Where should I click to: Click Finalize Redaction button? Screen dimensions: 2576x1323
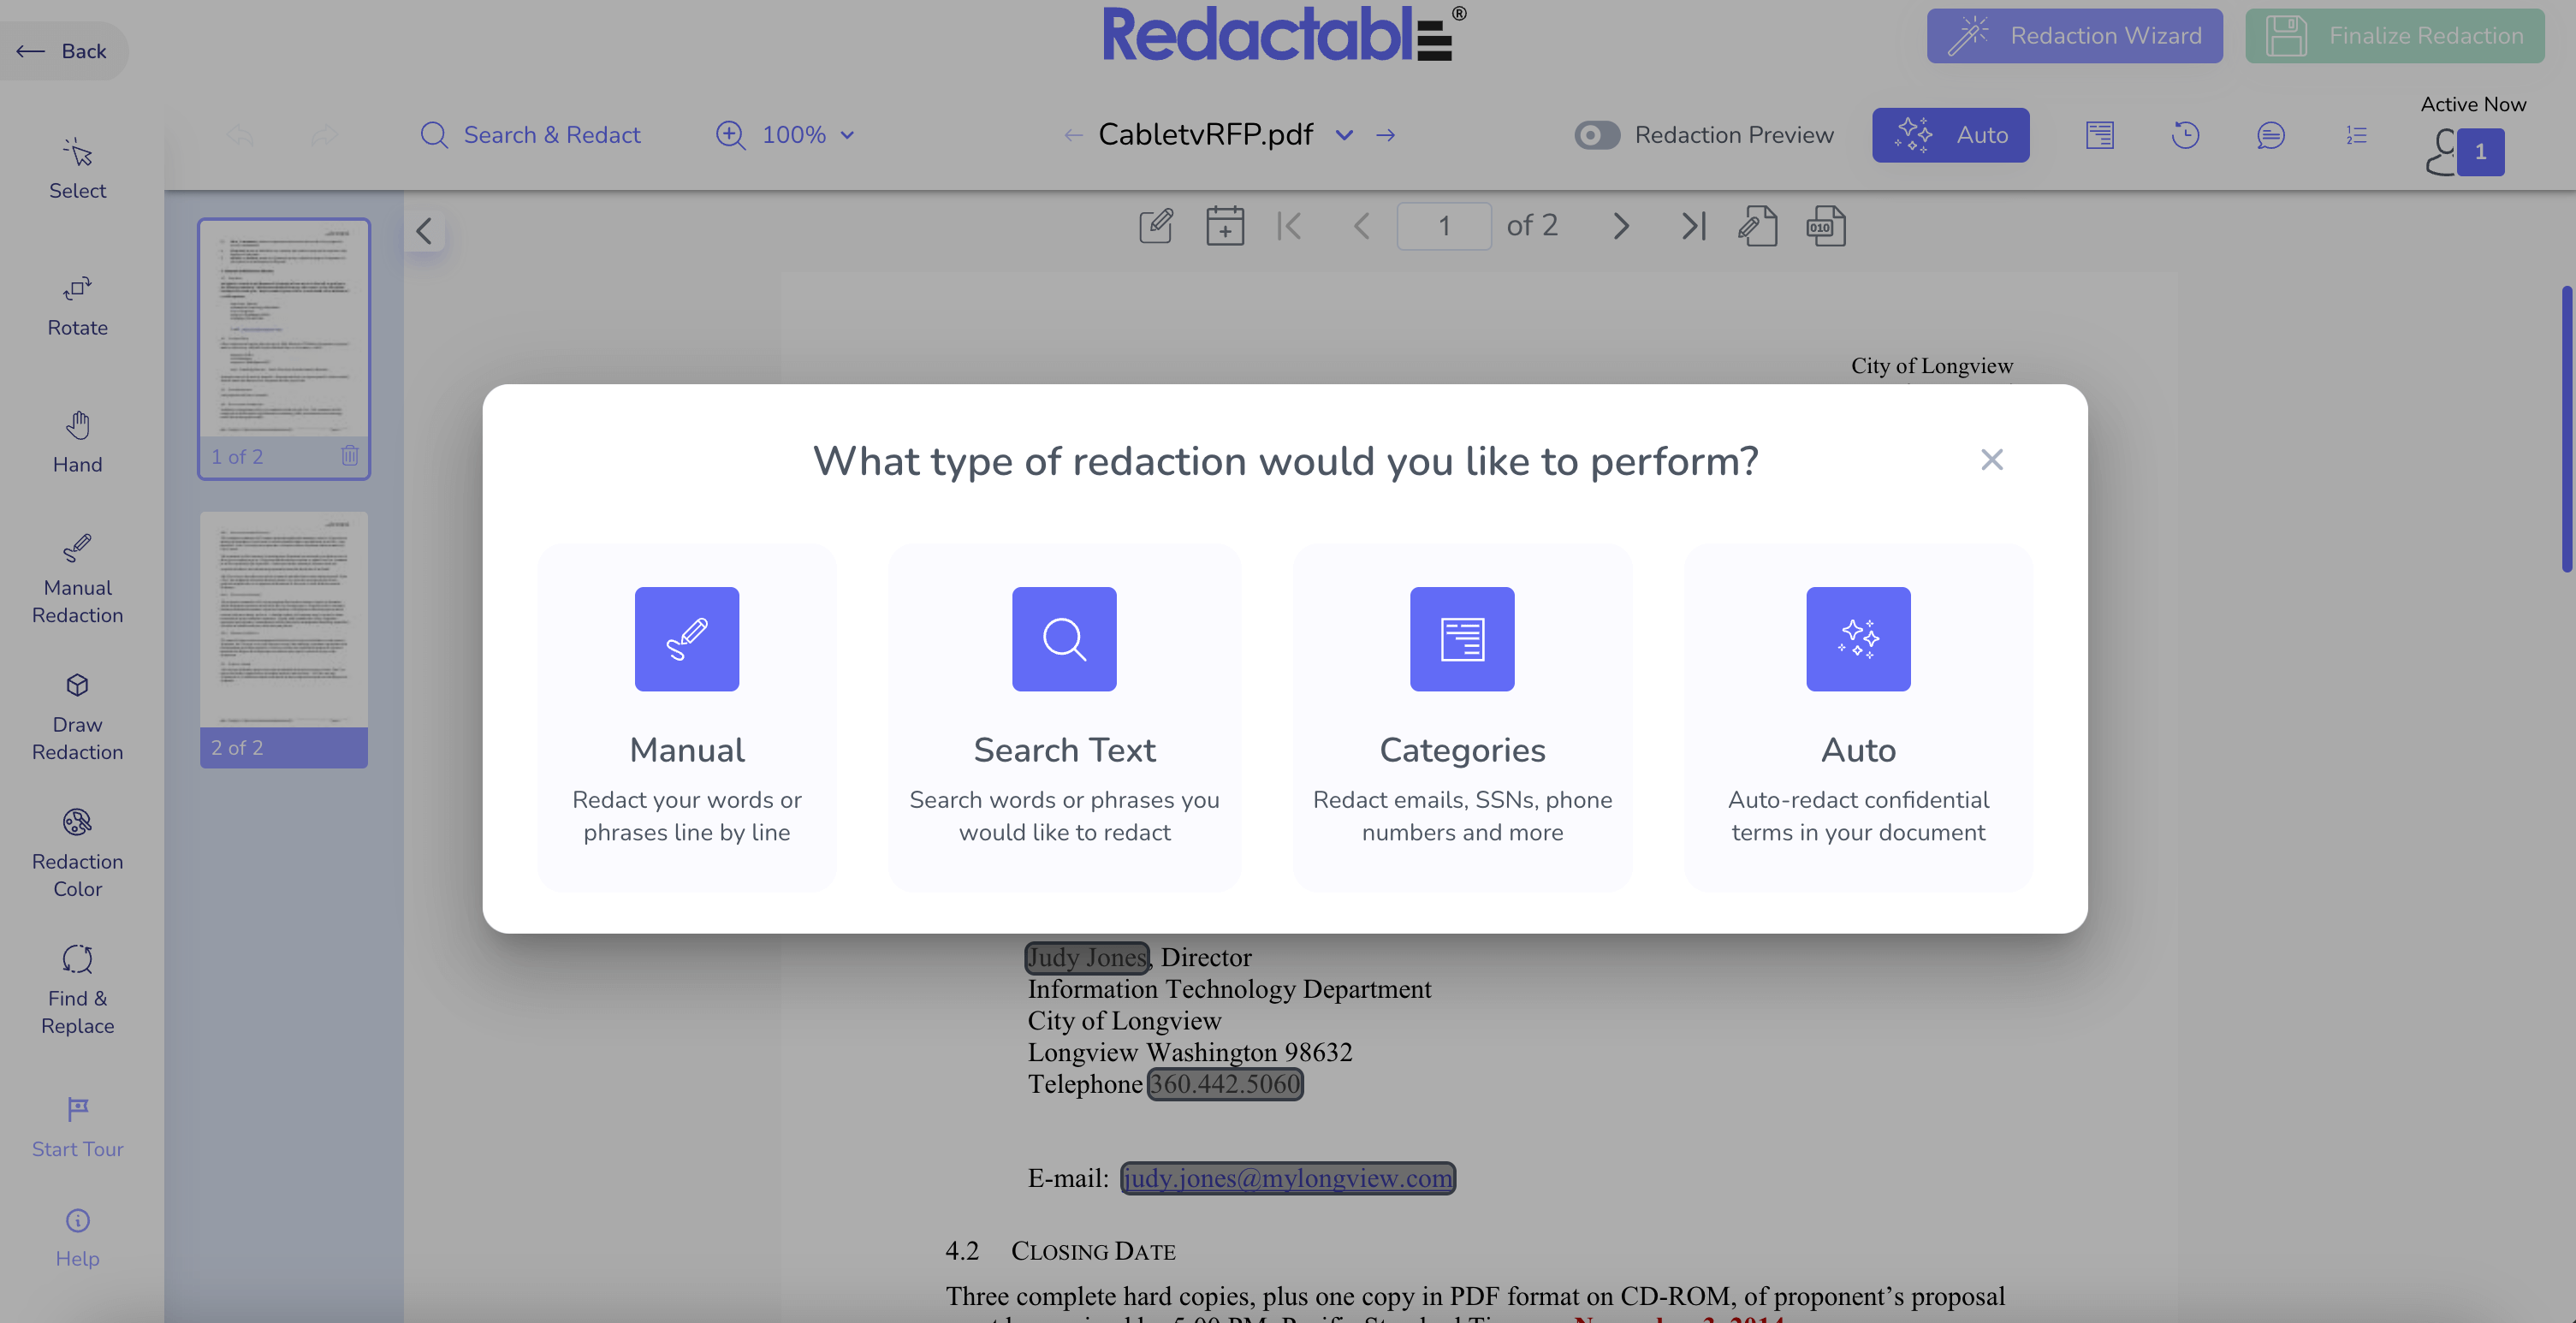click(2394, 36)
